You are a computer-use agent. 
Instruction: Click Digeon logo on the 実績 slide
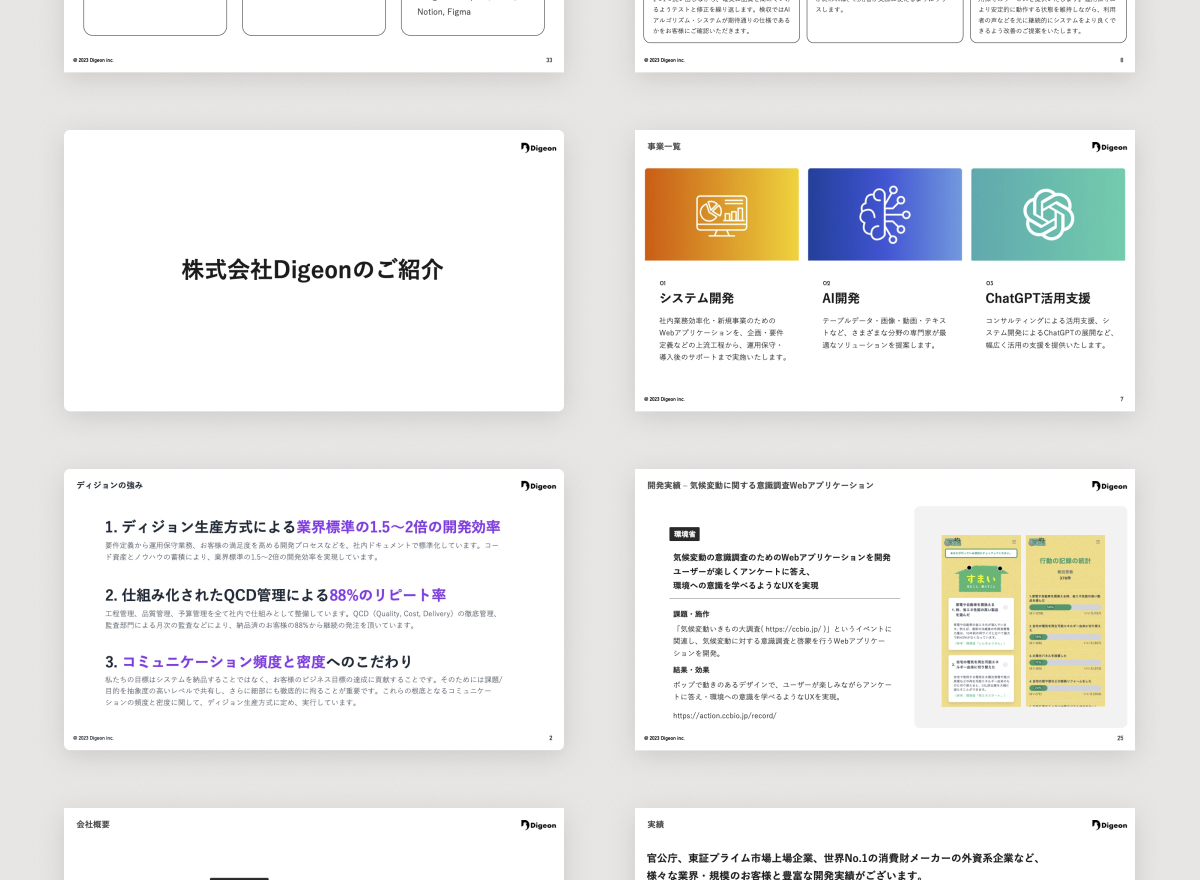pyautogui.click(x=1109, y=825)
